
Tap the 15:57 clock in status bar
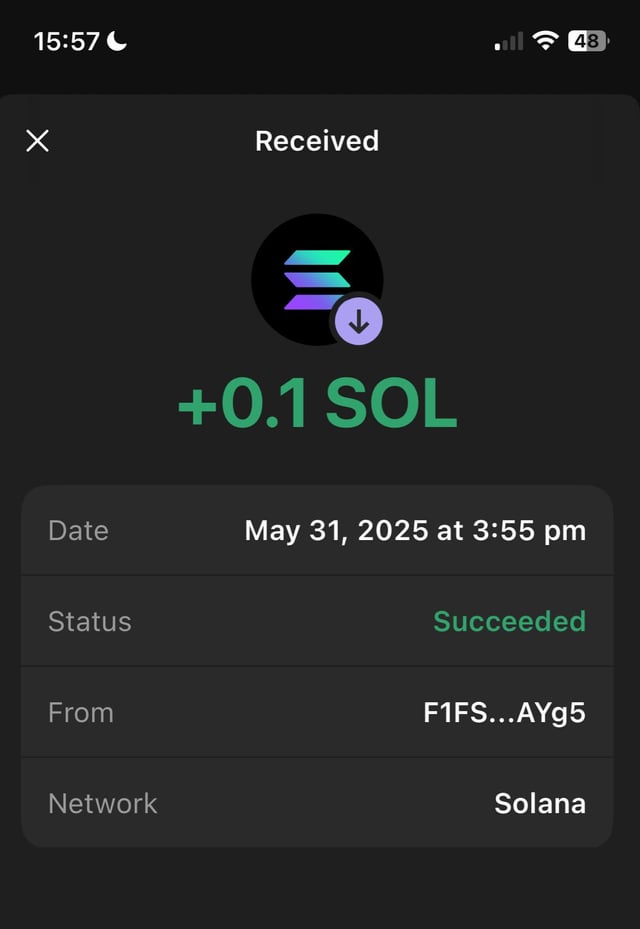[x=66, y=41]
